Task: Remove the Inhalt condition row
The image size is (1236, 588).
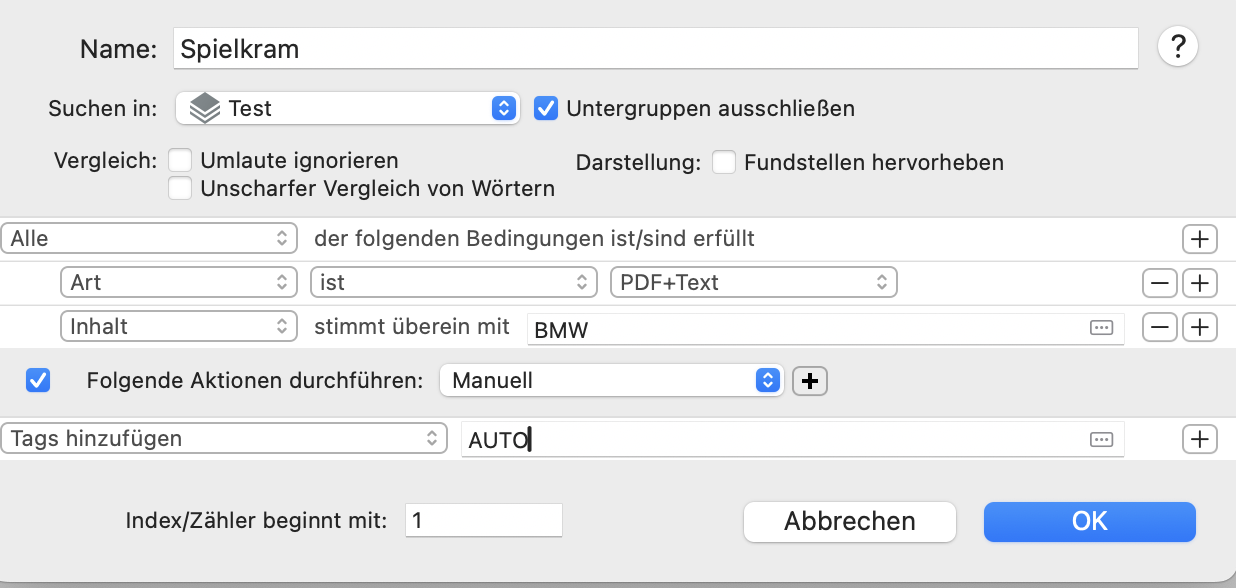Action: (x=1159, y=327)
